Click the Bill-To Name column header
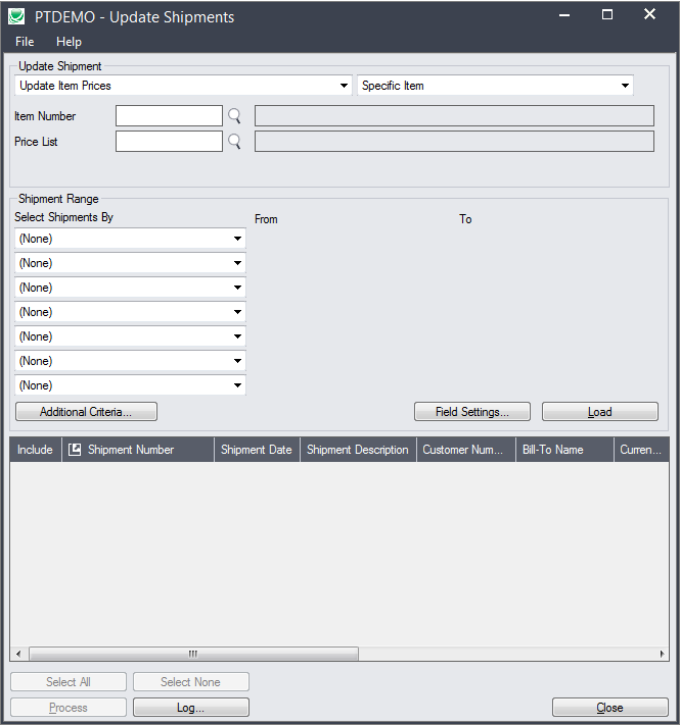This screenshot has height=726, width=681. pyautogui.click(x=565, y=450)
